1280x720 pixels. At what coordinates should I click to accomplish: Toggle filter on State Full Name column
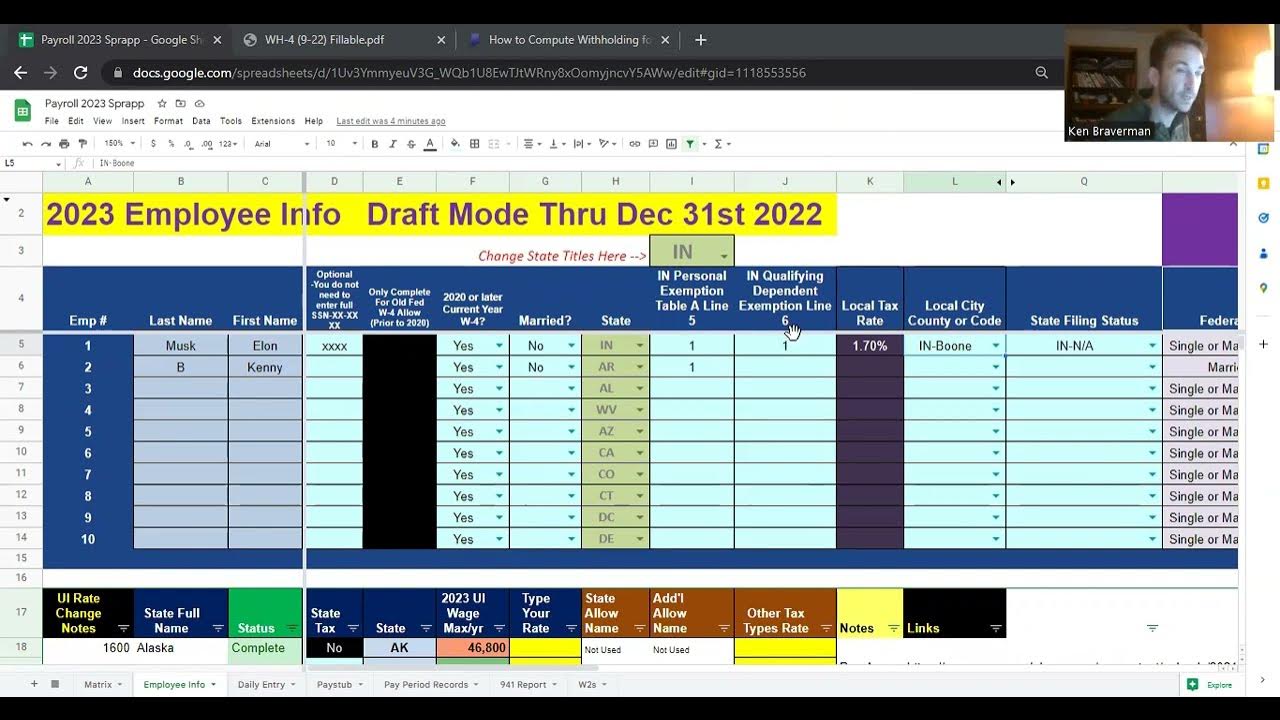click(218, 628)
